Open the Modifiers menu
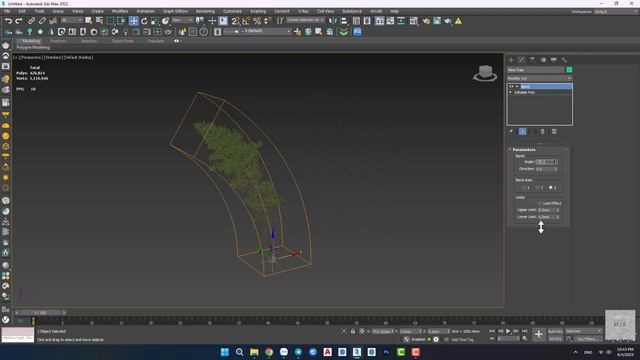The height and width of the screenshot is (360, 640). [x=120, y=11]
